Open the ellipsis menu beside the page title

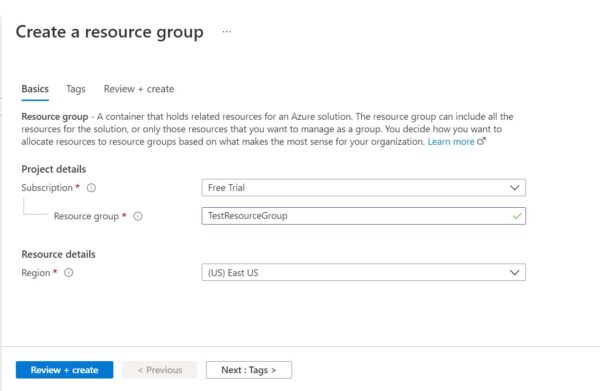(x=227, y=32)
